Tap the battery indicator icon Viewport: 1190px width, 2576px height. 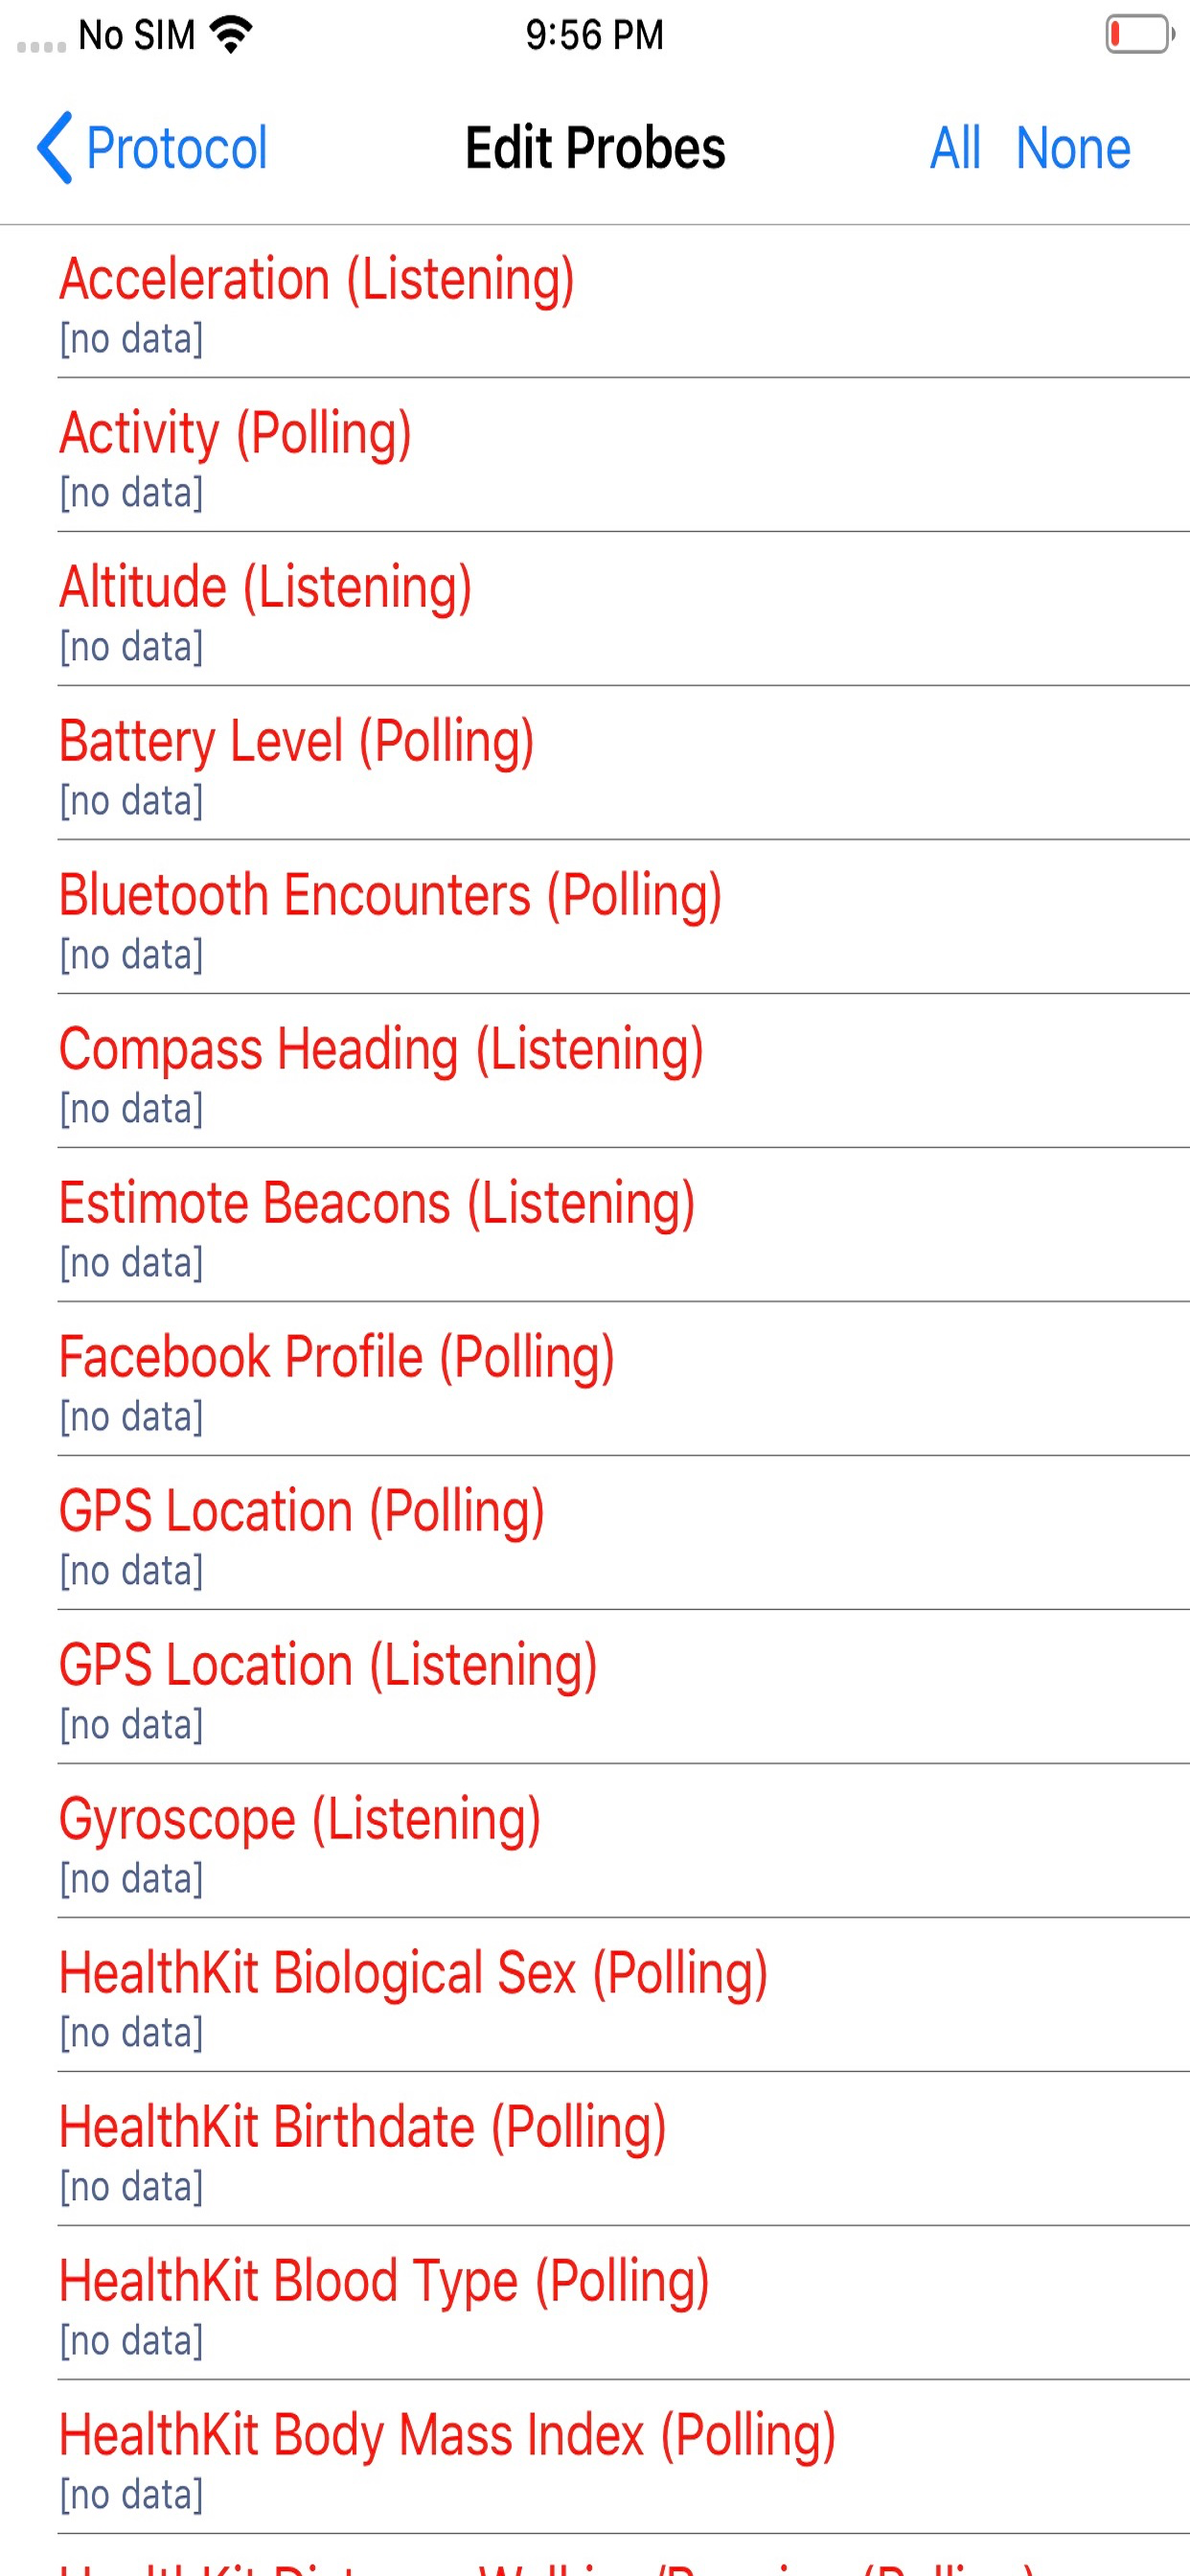[1140, 34]
